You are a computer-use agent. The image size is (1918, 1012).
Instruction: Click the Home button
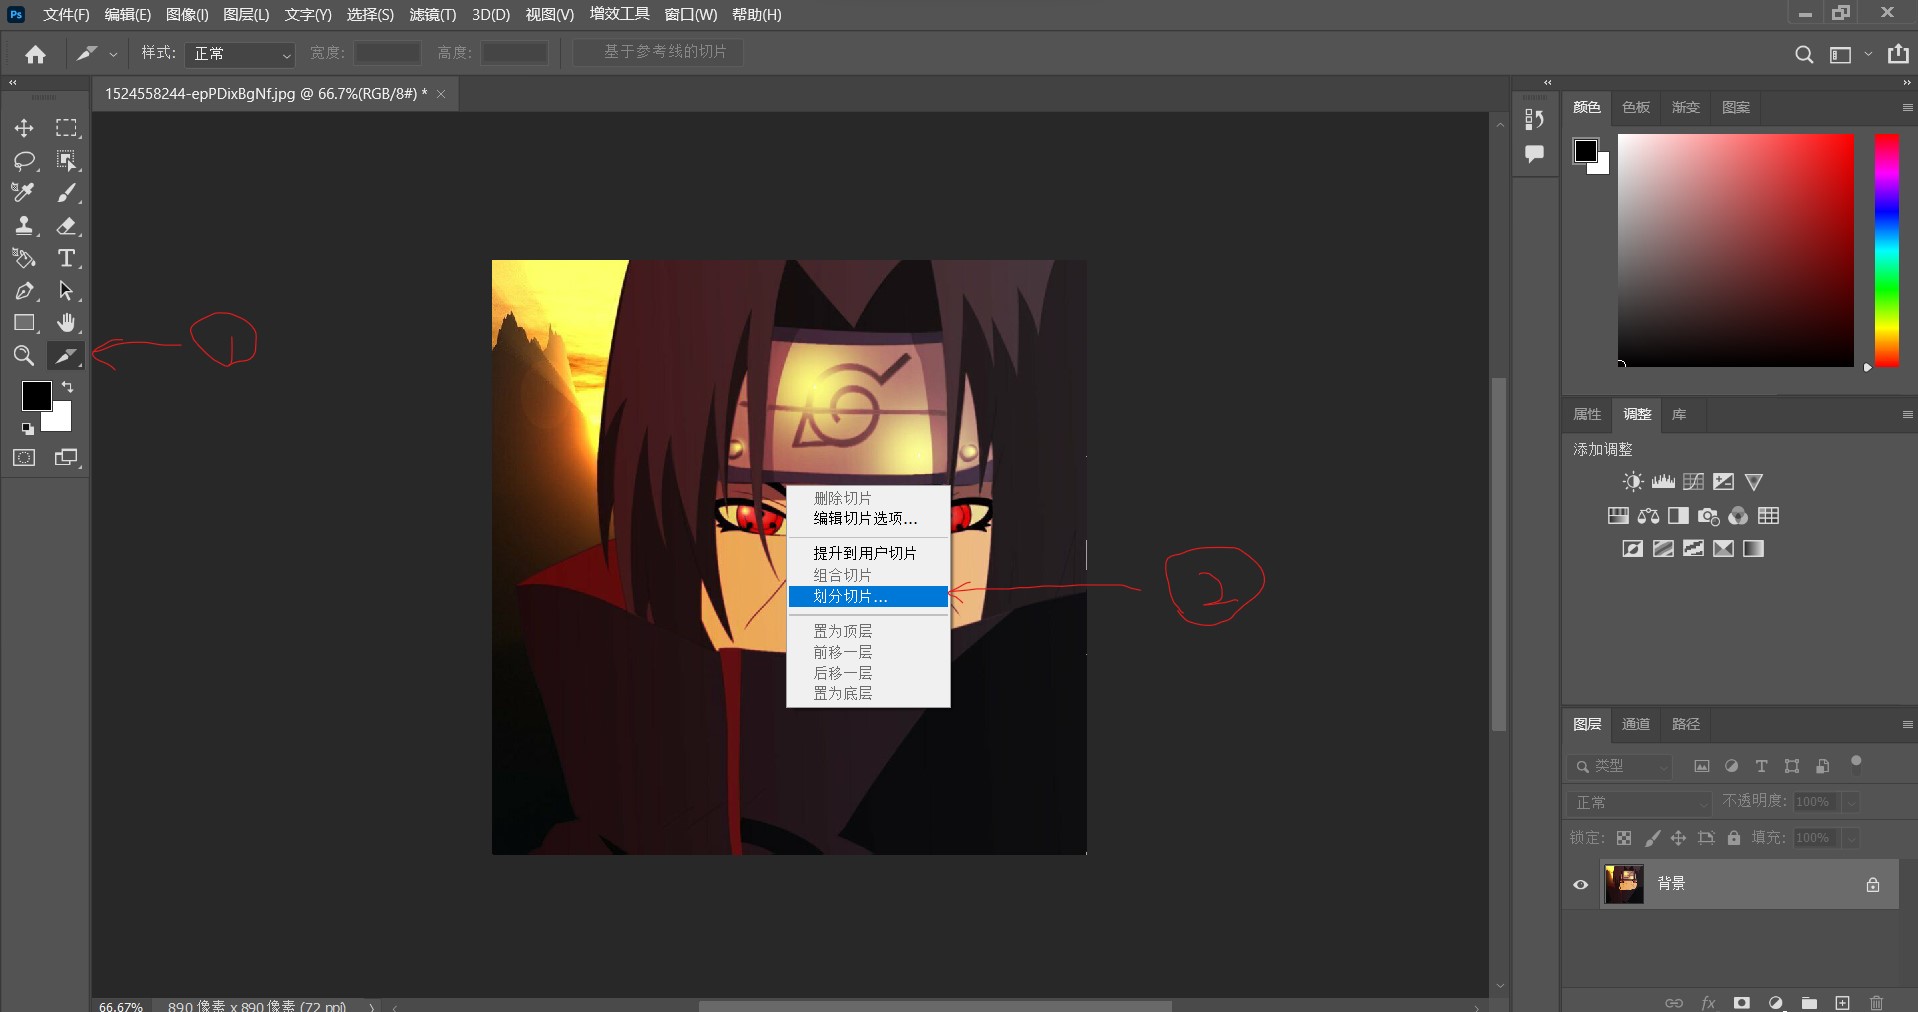pyautogui.click(x=36, y=54)
